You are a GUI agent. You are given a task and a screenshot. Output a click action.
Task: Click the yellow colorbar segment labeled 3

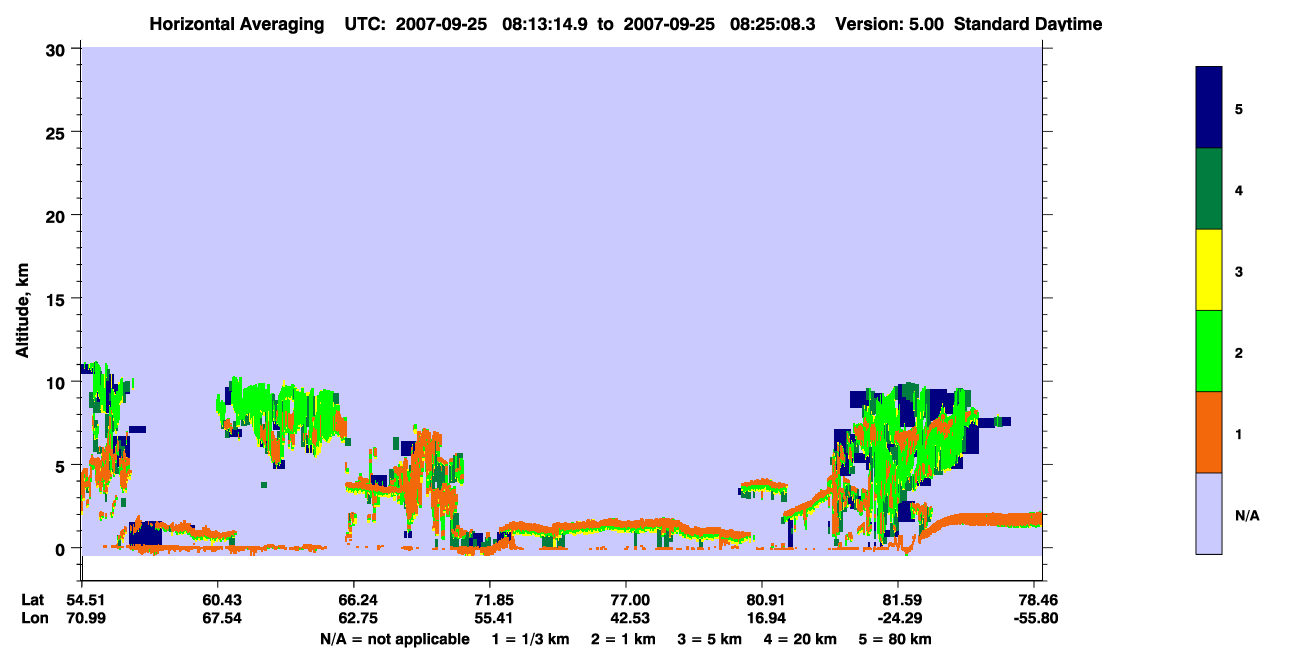[x=1209, y=270]
